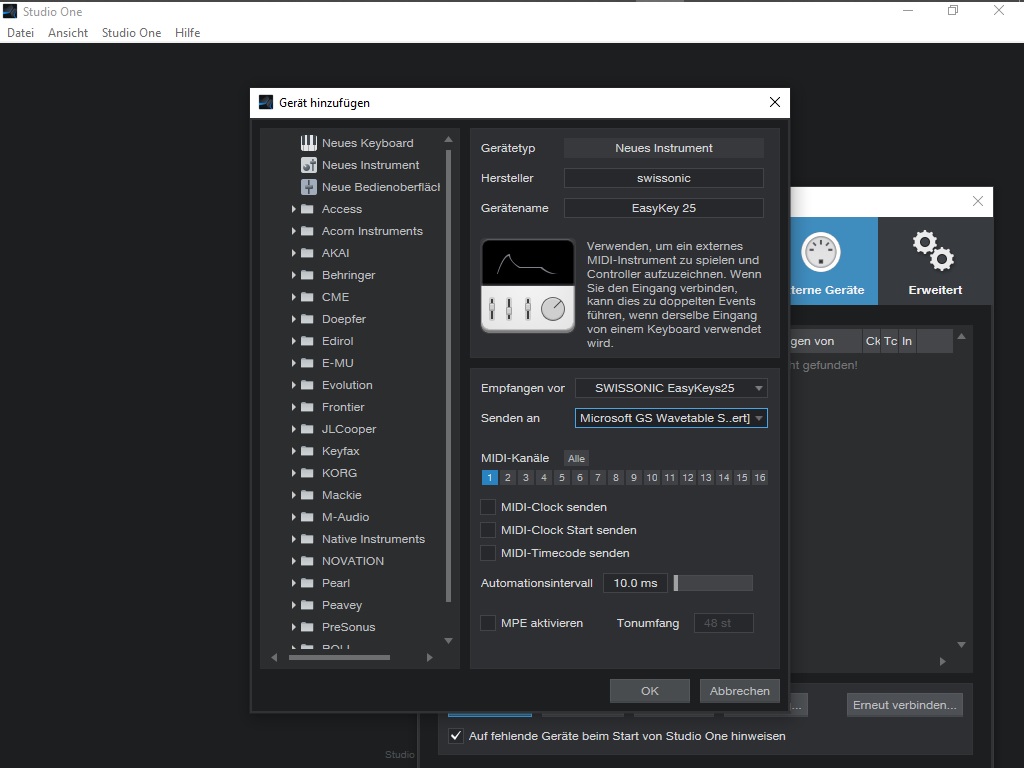Select all MIDI channels with Alle
Screen dimensions: 1024x768
pos(576,458)
